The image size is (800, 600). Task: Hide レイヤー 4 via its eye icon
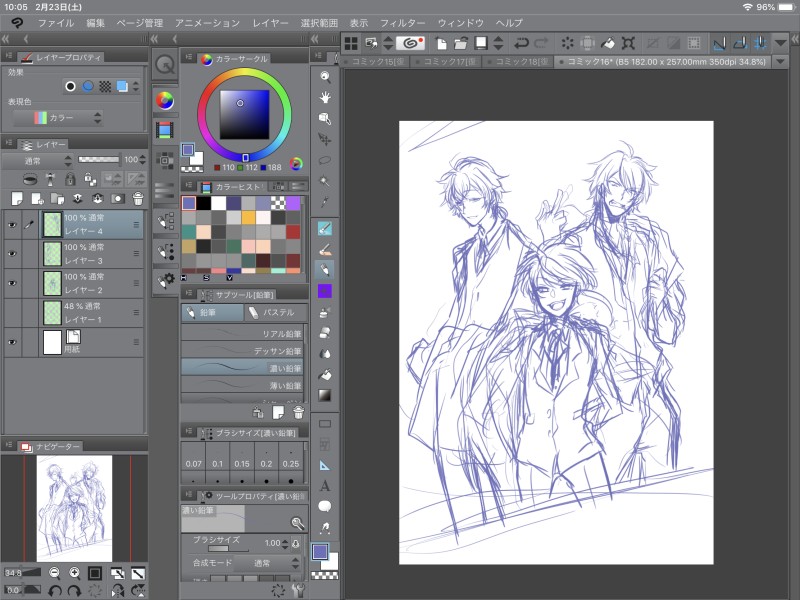pos(12,226)
